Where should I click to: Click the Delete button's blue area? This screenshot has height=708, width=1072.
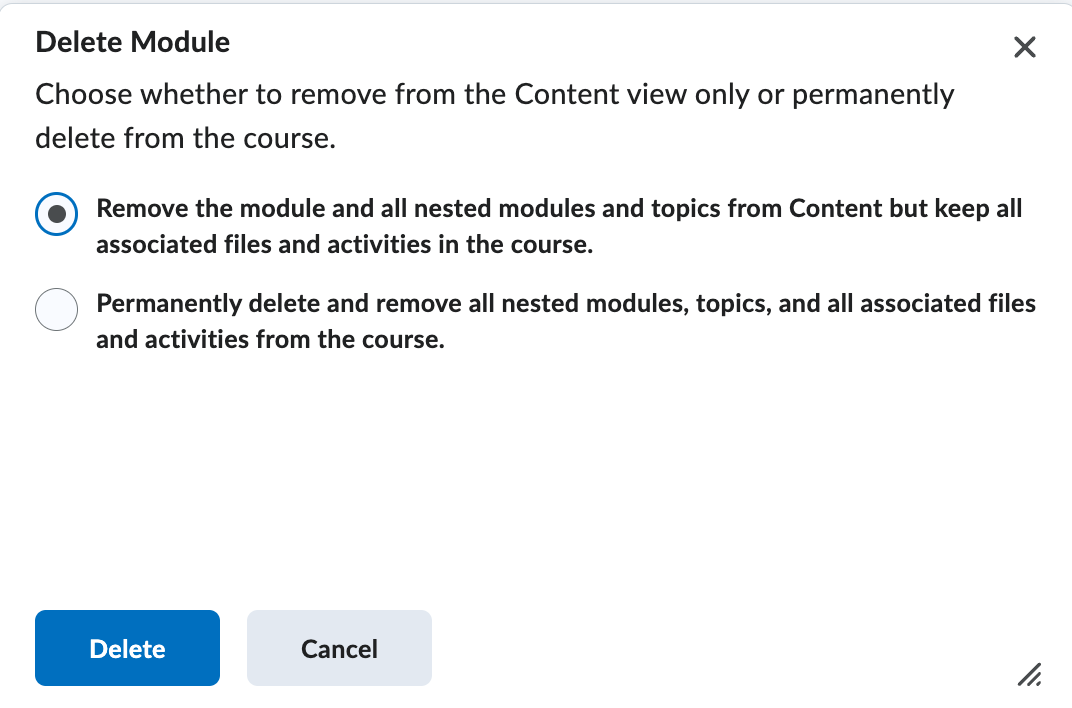[127, 648]
